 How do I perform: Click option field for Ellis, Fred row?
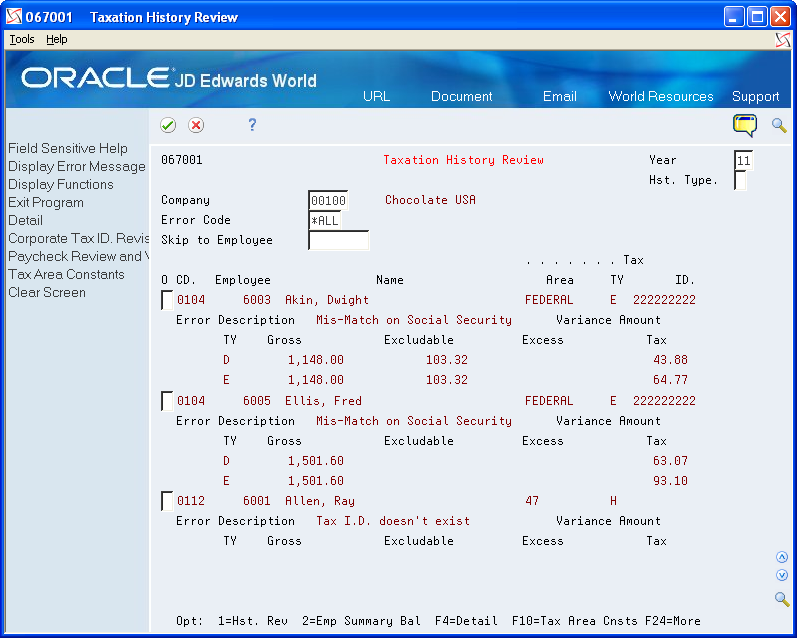click(x=167, y=401)
